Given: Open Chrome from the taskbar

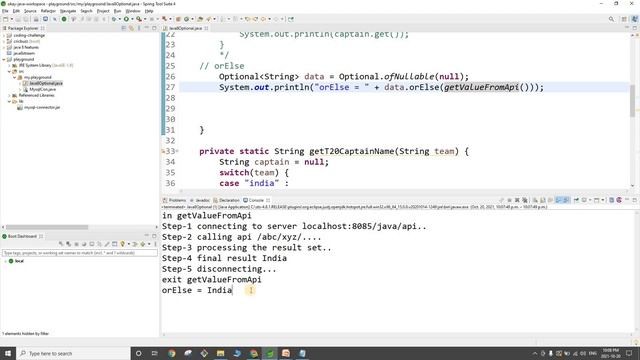Looking at the screenshot, I should click(171, 353).
